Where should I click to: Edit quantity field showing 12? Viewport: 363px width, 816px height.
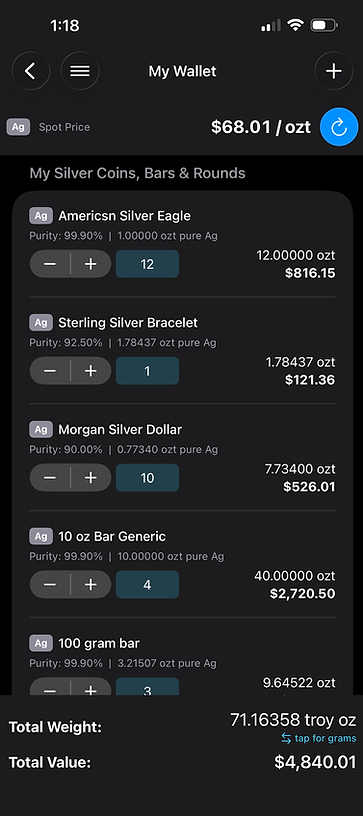click(147, 264)
